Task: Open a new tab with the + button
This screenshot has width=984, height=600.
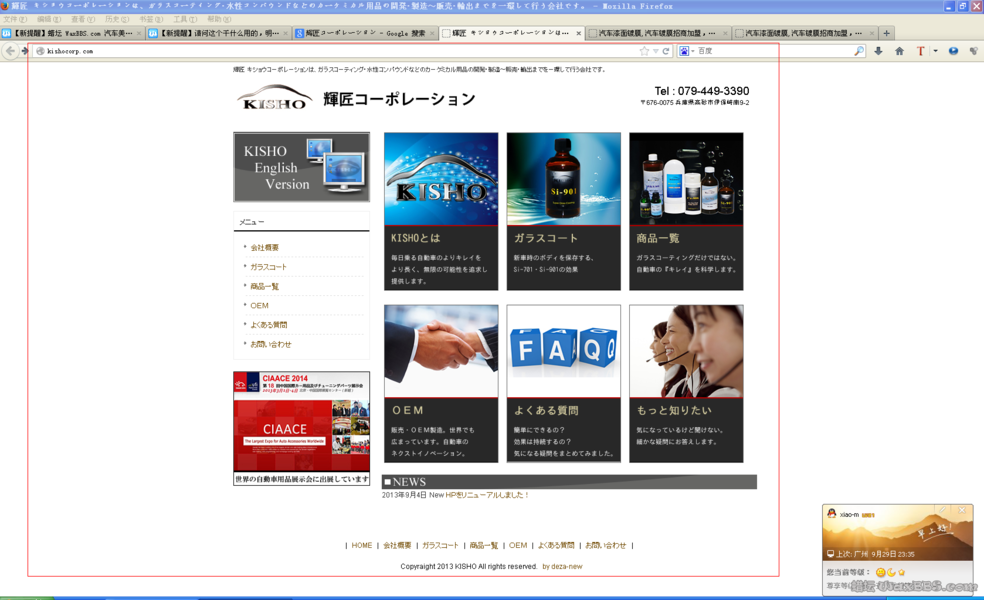Action: click(887, 33)
